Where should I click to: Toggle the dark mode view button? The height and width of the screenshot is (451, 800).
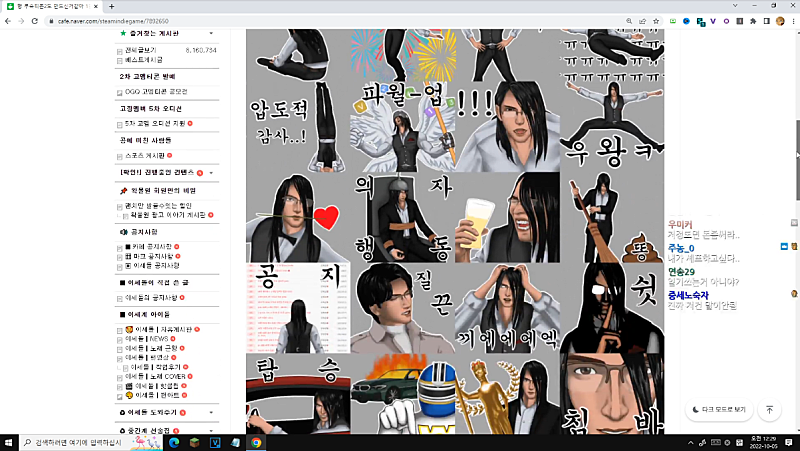coord(718,409)
